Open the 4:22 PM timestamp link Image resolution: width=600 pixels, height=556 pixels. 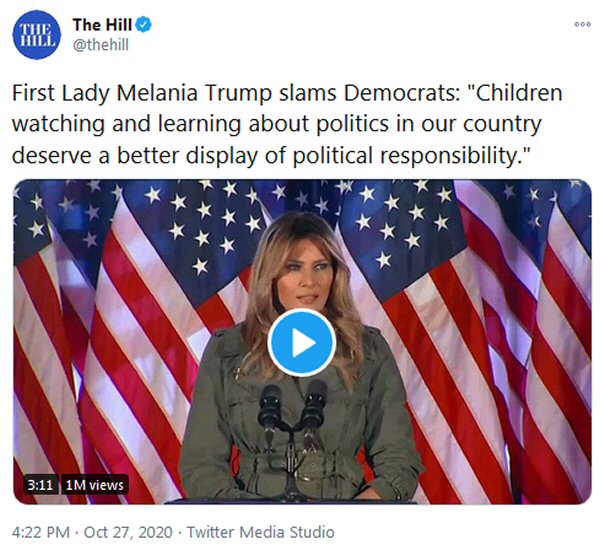[x=41, y=532]
